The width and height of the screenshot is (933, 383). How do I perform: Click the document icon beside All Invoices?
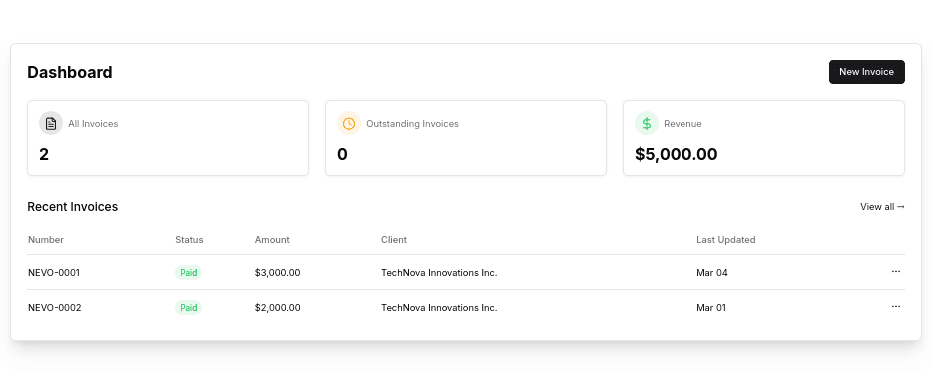pyautogui.click(x=51, y=124)
